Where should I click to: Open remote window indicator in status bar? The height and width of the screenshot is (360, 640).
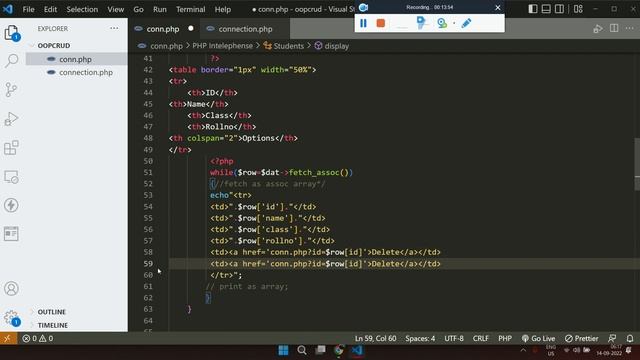8,338
